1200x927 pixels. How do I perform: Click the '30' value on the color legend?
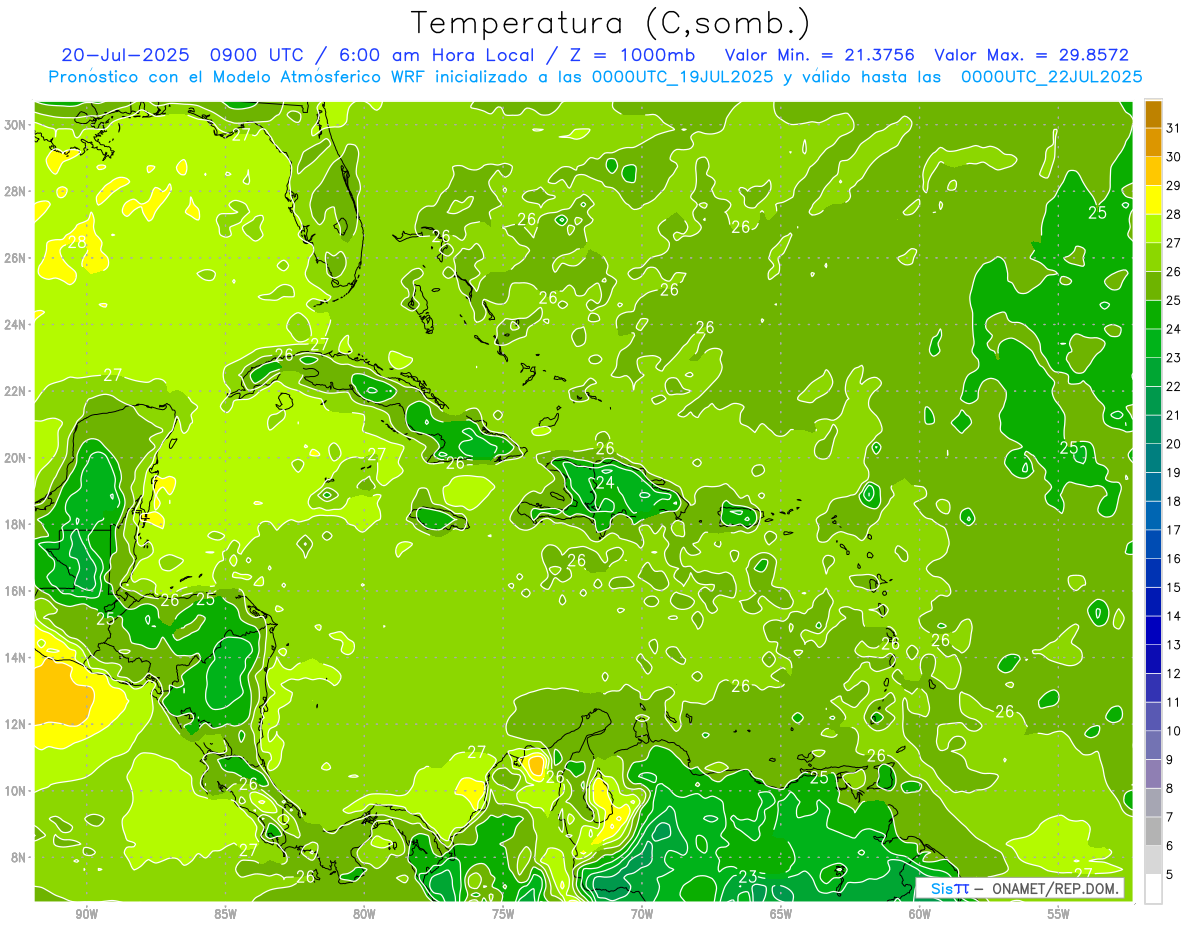tap(1173, 157)
